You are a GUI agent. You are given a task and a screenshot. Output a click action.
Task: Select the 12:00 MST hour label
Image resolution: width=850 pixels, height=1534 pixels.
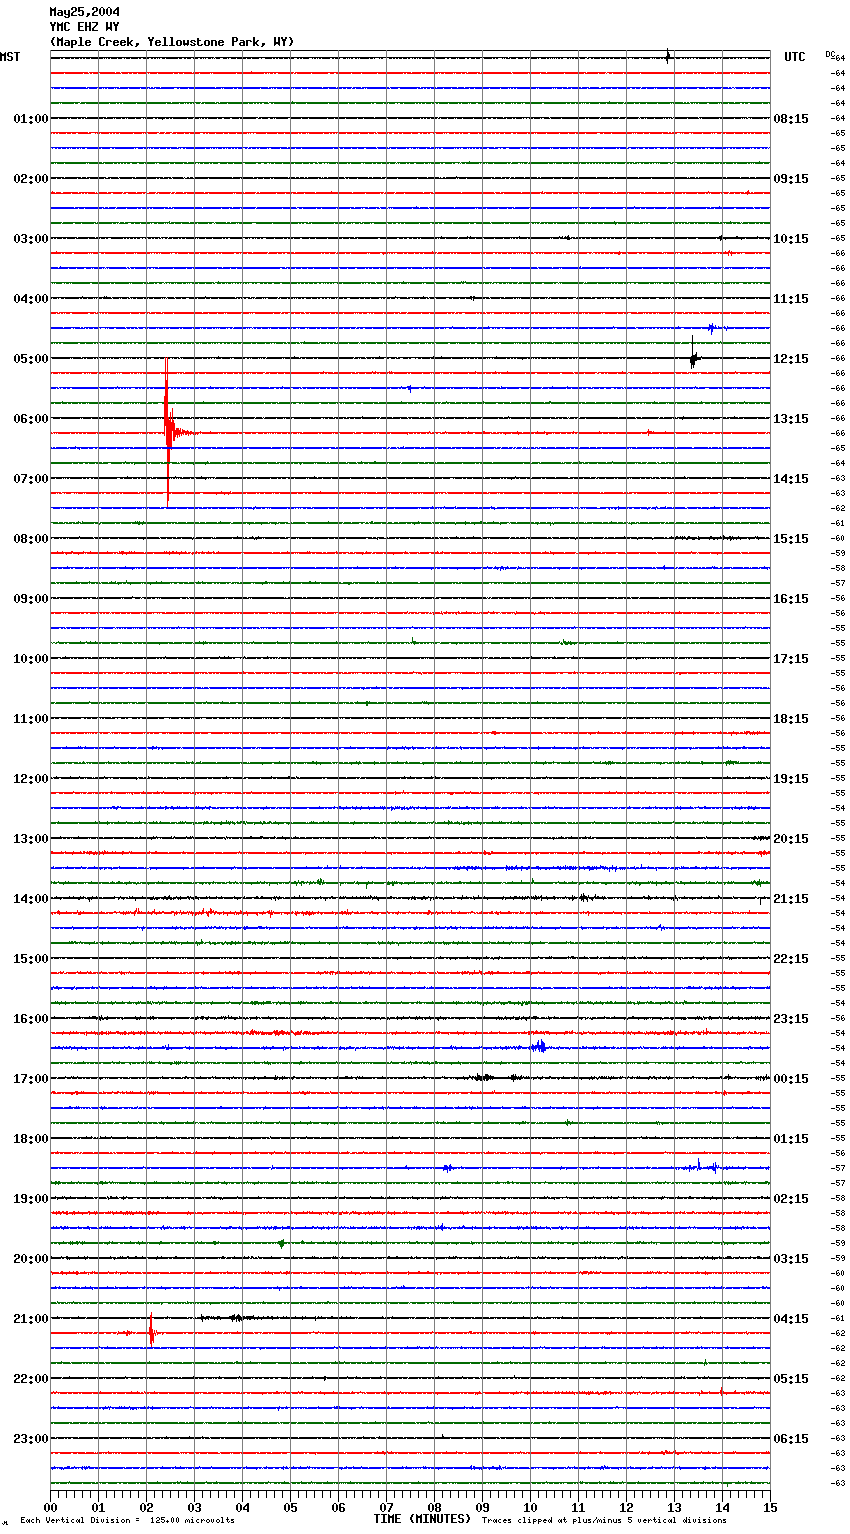pyautogui.click(x=30, y=779)
